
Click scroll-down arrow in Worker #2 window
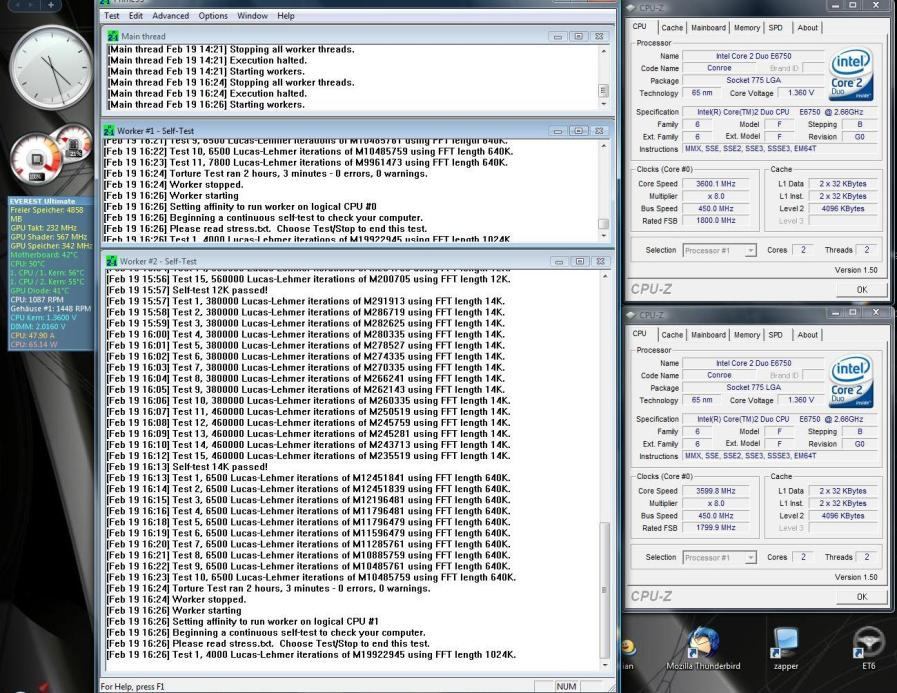(x=605, y=665)
